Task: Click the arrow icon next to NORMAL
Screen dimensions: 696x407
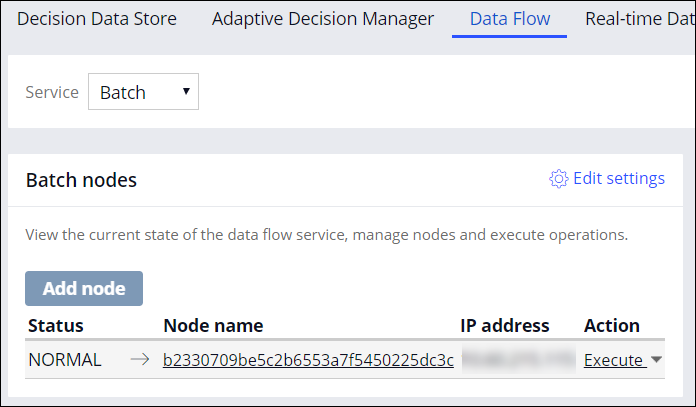Action: (x=138, y=360)
